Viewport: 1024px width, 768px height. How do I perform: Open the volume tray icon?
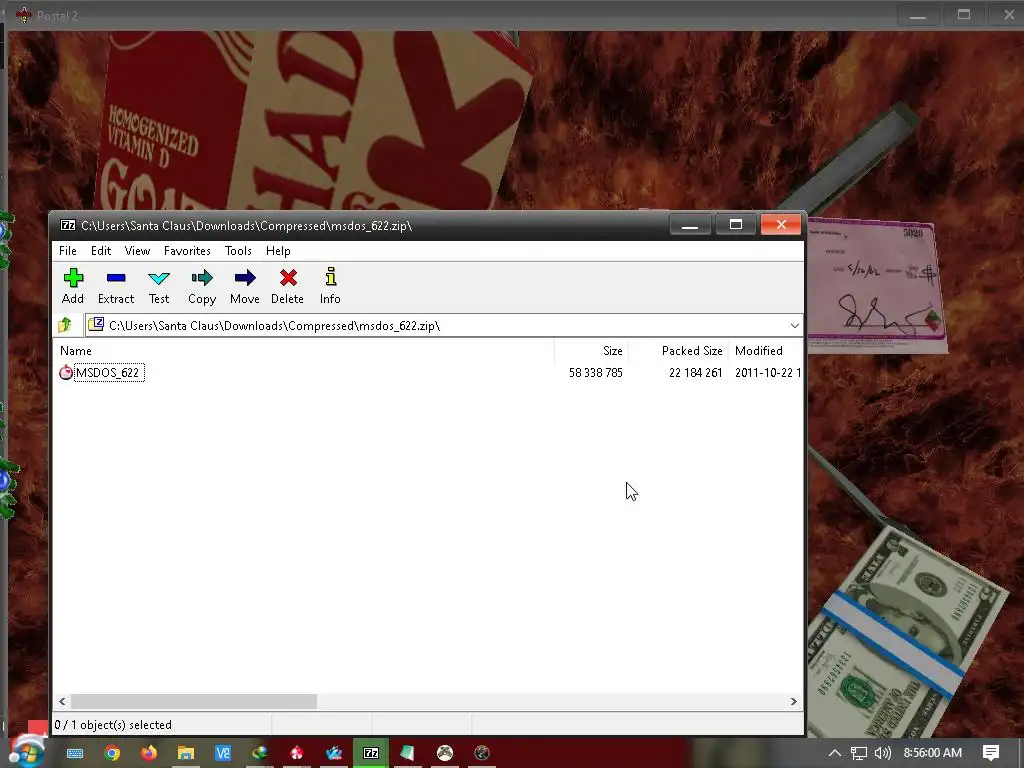coord(882,753)
